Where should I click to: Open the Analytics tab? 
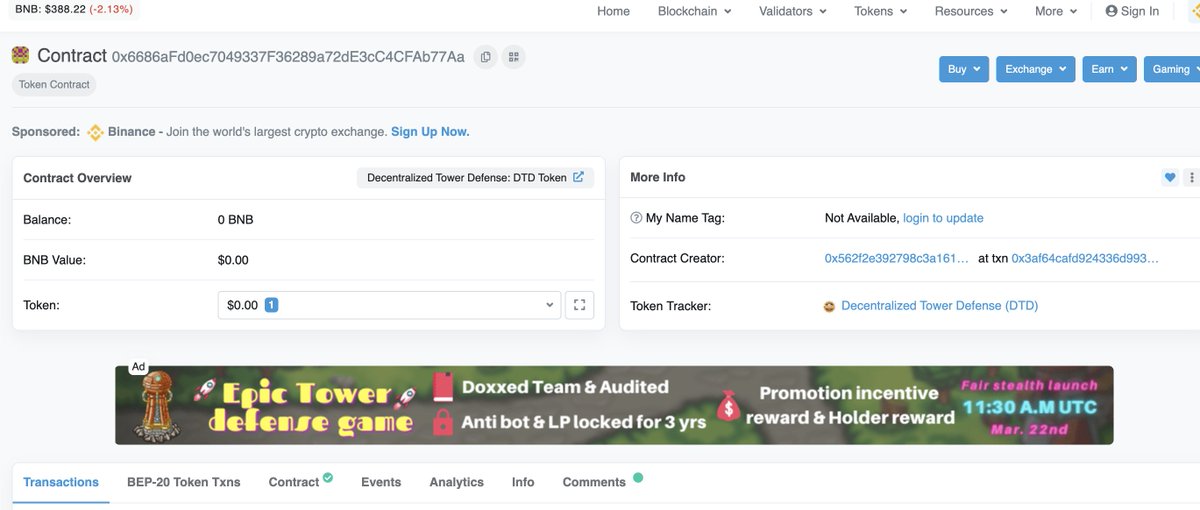(456, 482)
